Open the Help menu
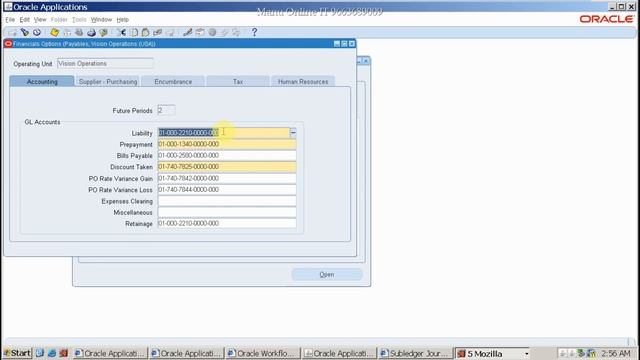The width and height of the screenshot is (640, 360). pos(122,20)
